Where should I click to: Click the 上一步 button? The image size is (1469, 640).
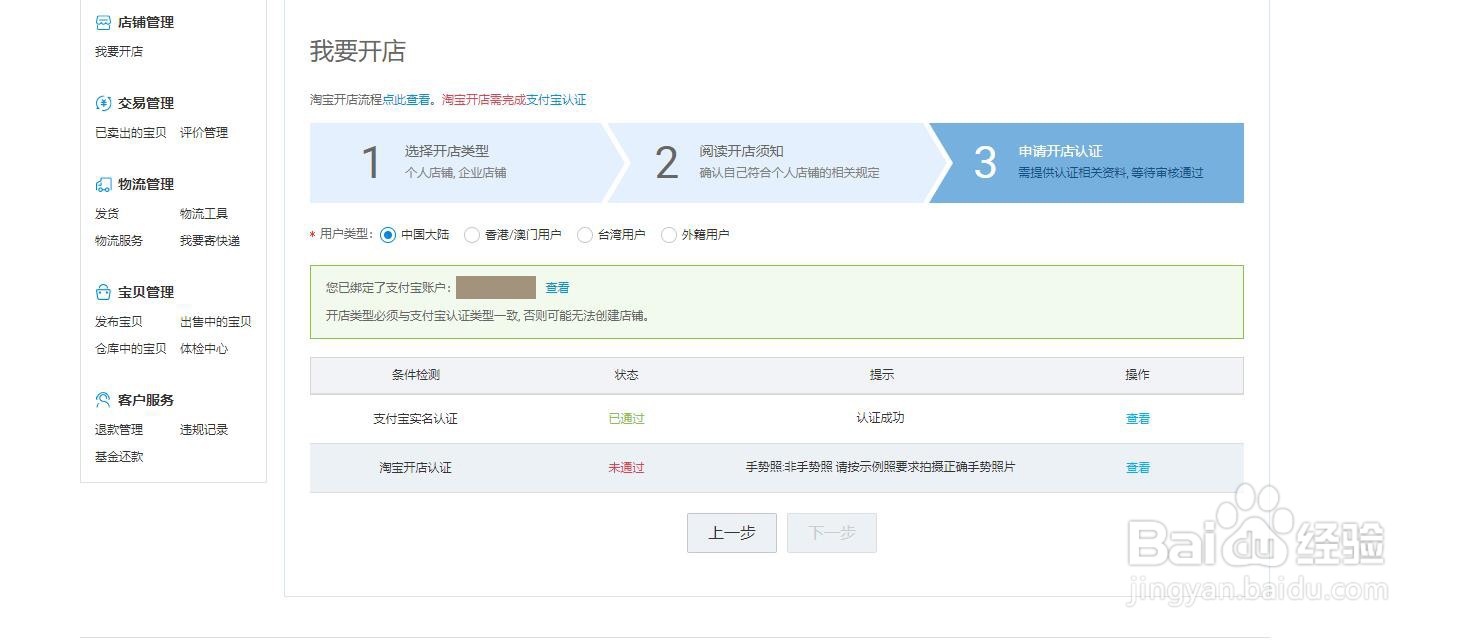(x=732, y=533)
